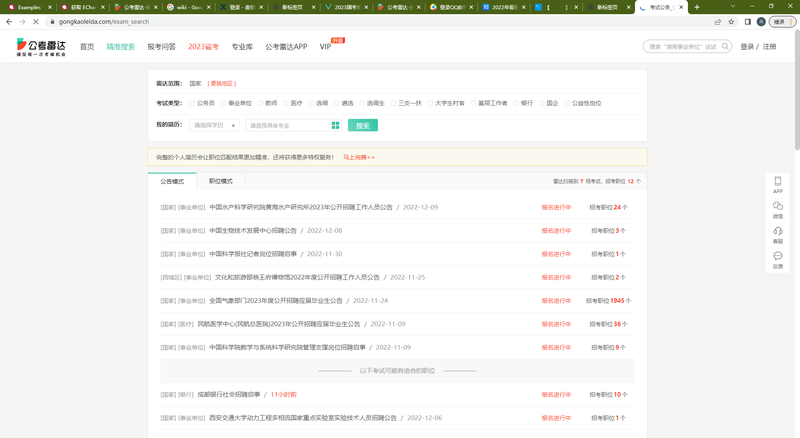800x438 pixels.
Task: Open the green grid major picker icon
Action: [335, 126]
